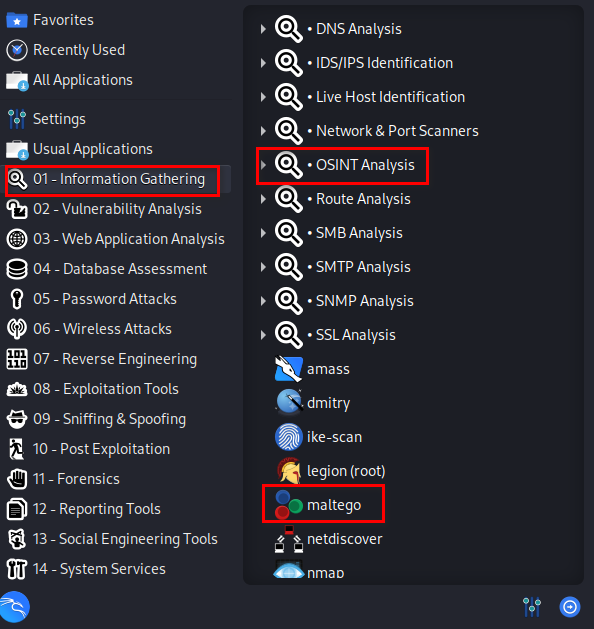Expand the IDS/IPS Identification submenu arrow
Screen dimensions: 594x629
(263, 63)
